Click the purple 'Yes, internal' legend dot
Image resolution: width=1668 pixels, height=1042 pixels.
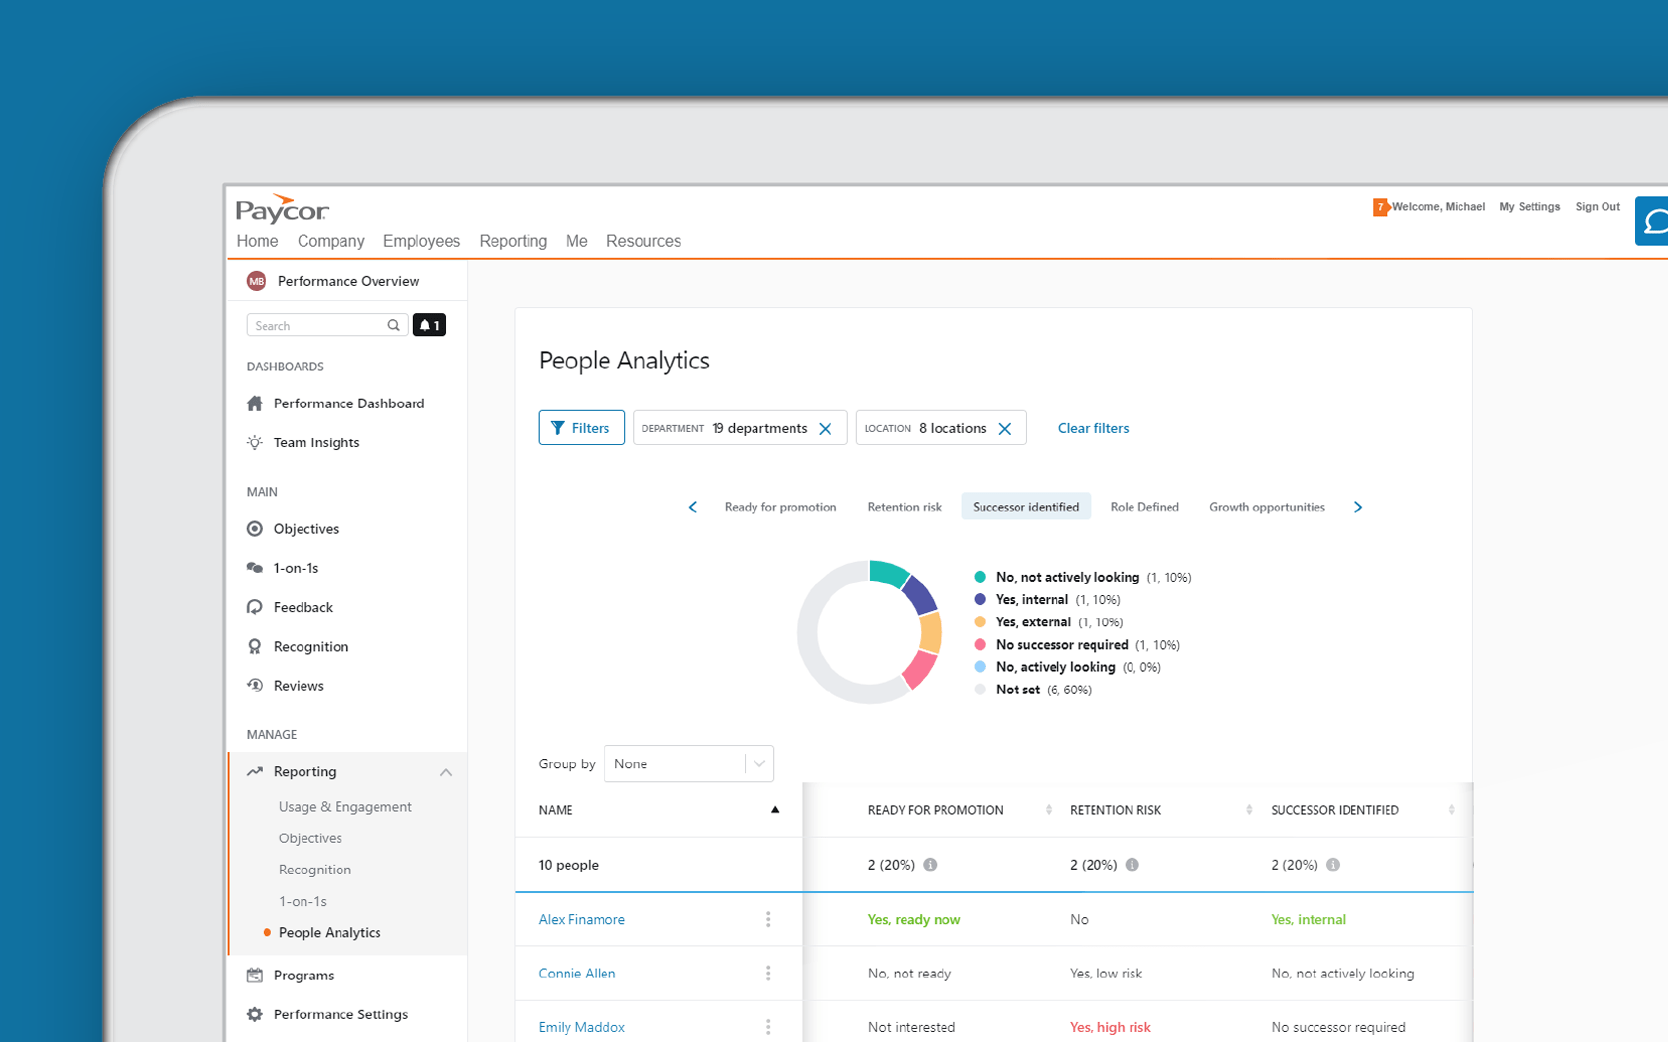click(x=980, y=599)
